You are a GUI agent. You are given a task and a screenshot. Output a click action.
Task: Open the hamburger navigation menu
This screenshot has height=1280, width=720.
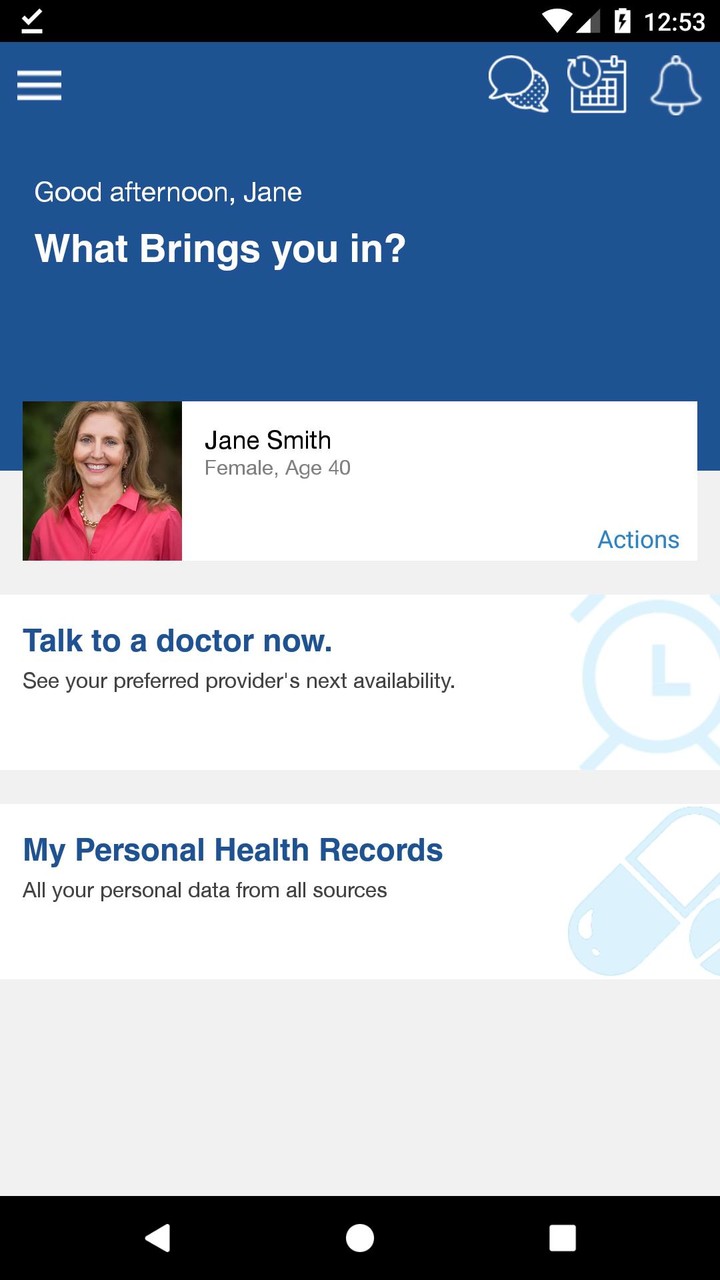coord(39,86)
